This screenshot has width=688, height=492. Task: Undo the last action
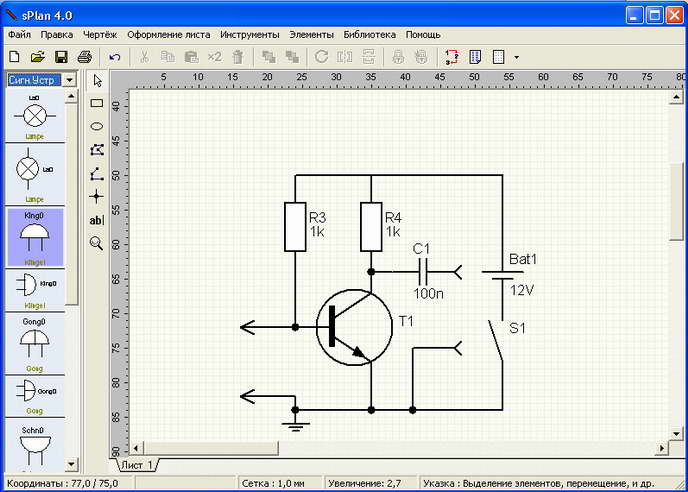(115, 57)
